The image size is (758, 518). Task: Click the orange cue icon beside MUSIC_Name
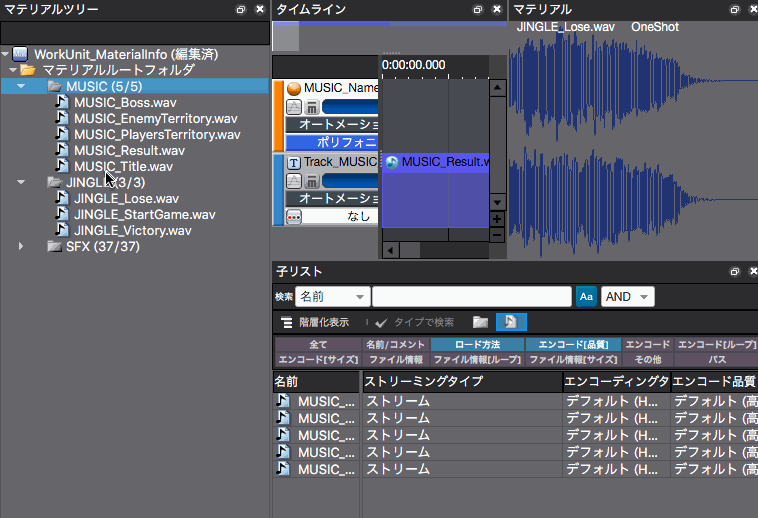294,88
